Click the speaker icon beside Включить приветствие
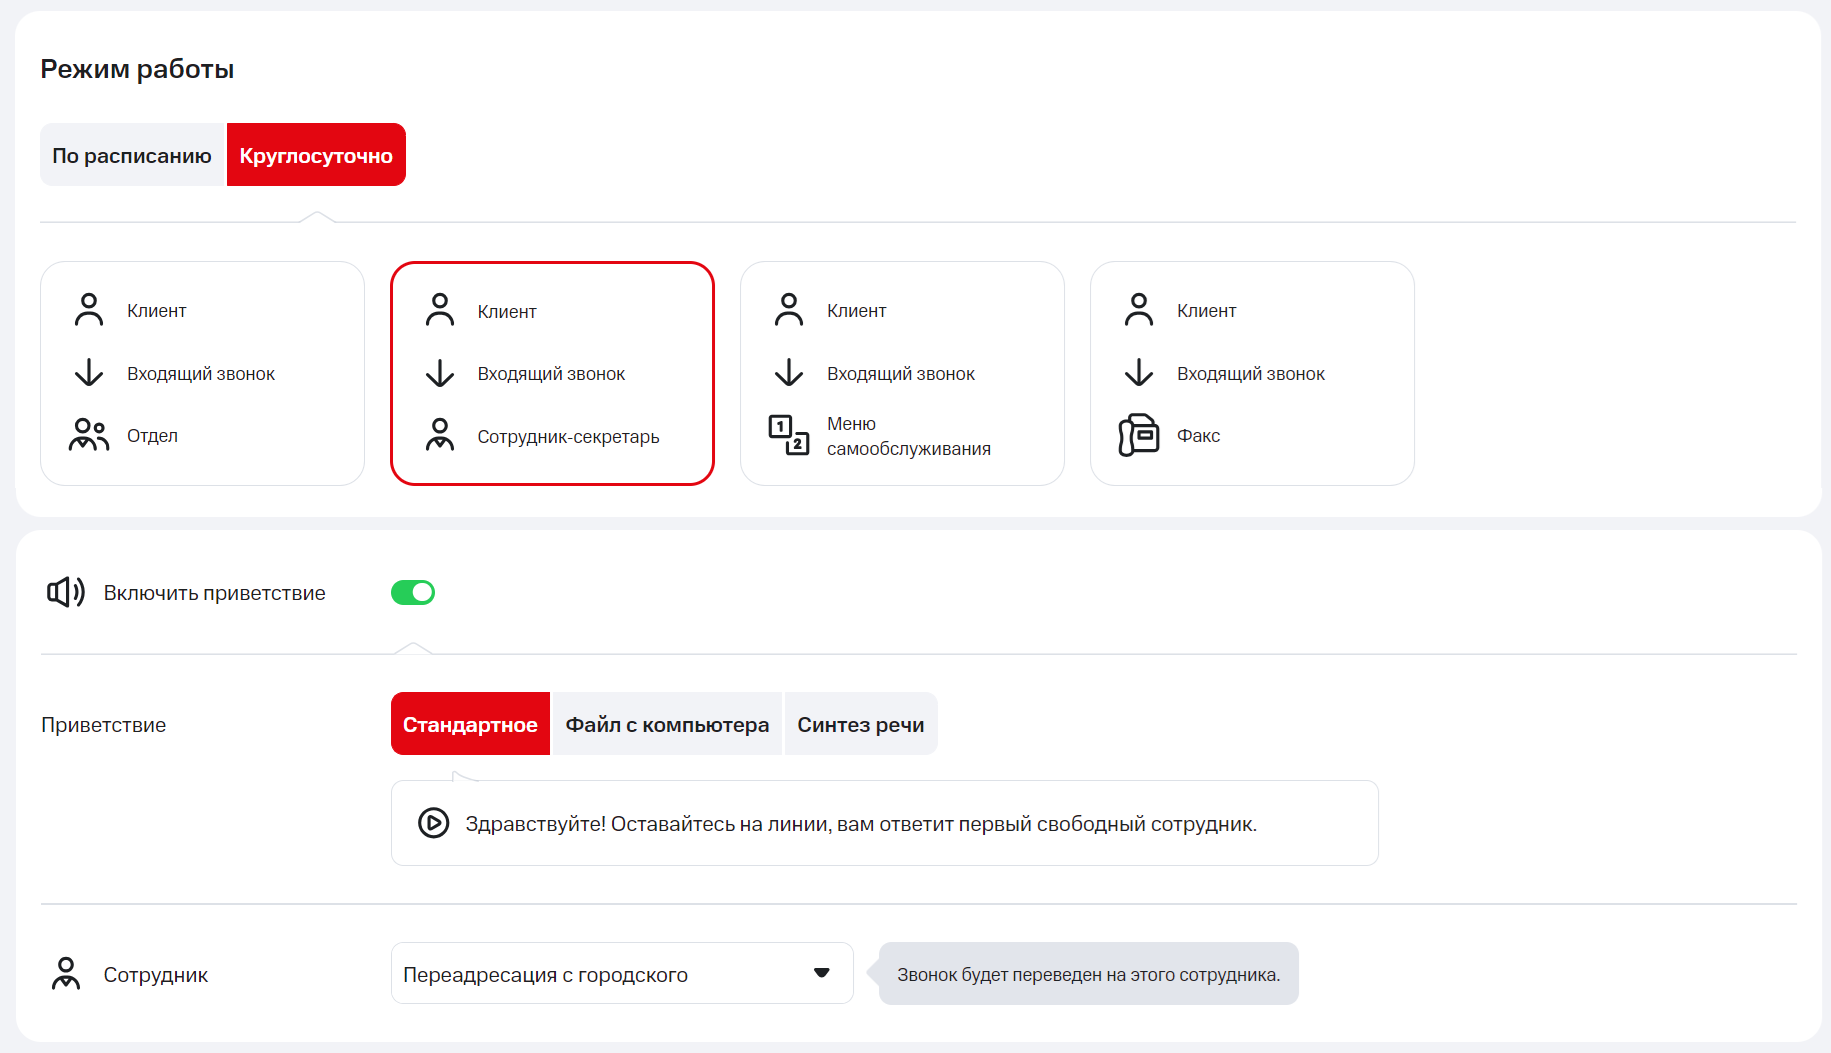The width and height of the screenshot is (1831, 1053). [x=66, y=592]
